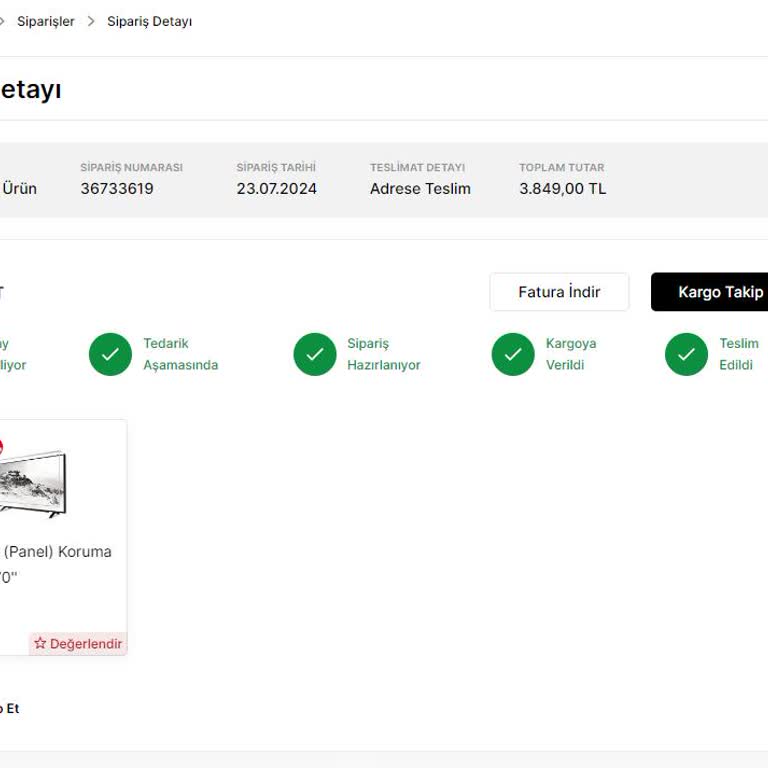Click the Sipariş Detayı breadcrumb

click(149, 22)
